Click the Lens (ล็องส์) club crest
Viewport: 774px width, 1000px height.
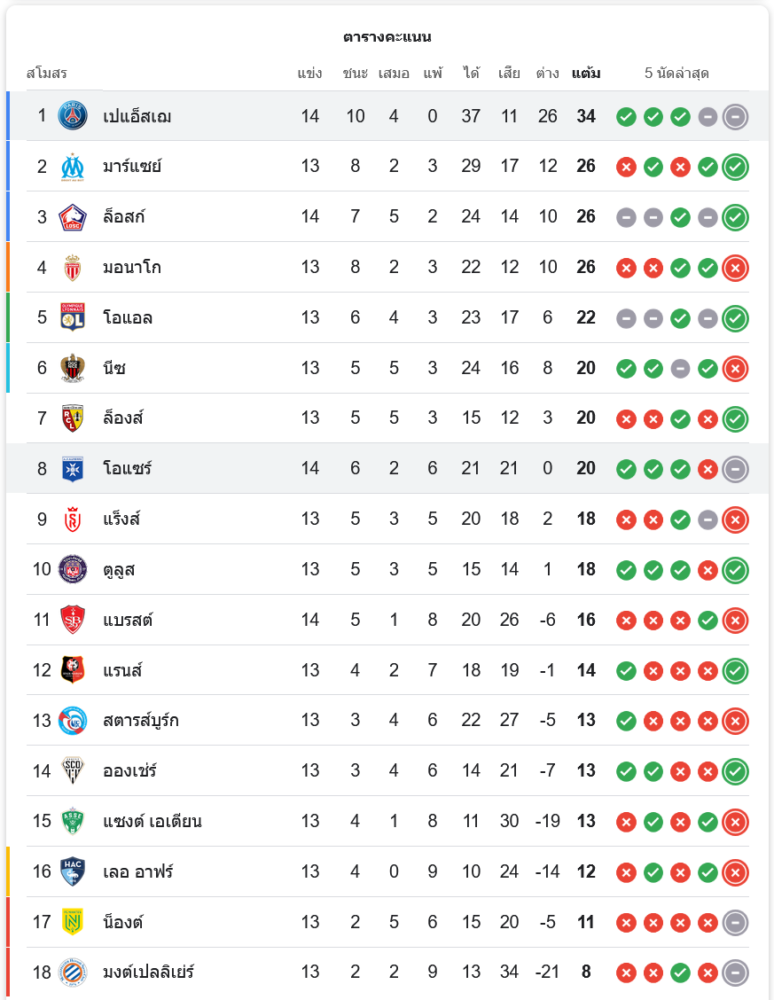coord(72,418)
